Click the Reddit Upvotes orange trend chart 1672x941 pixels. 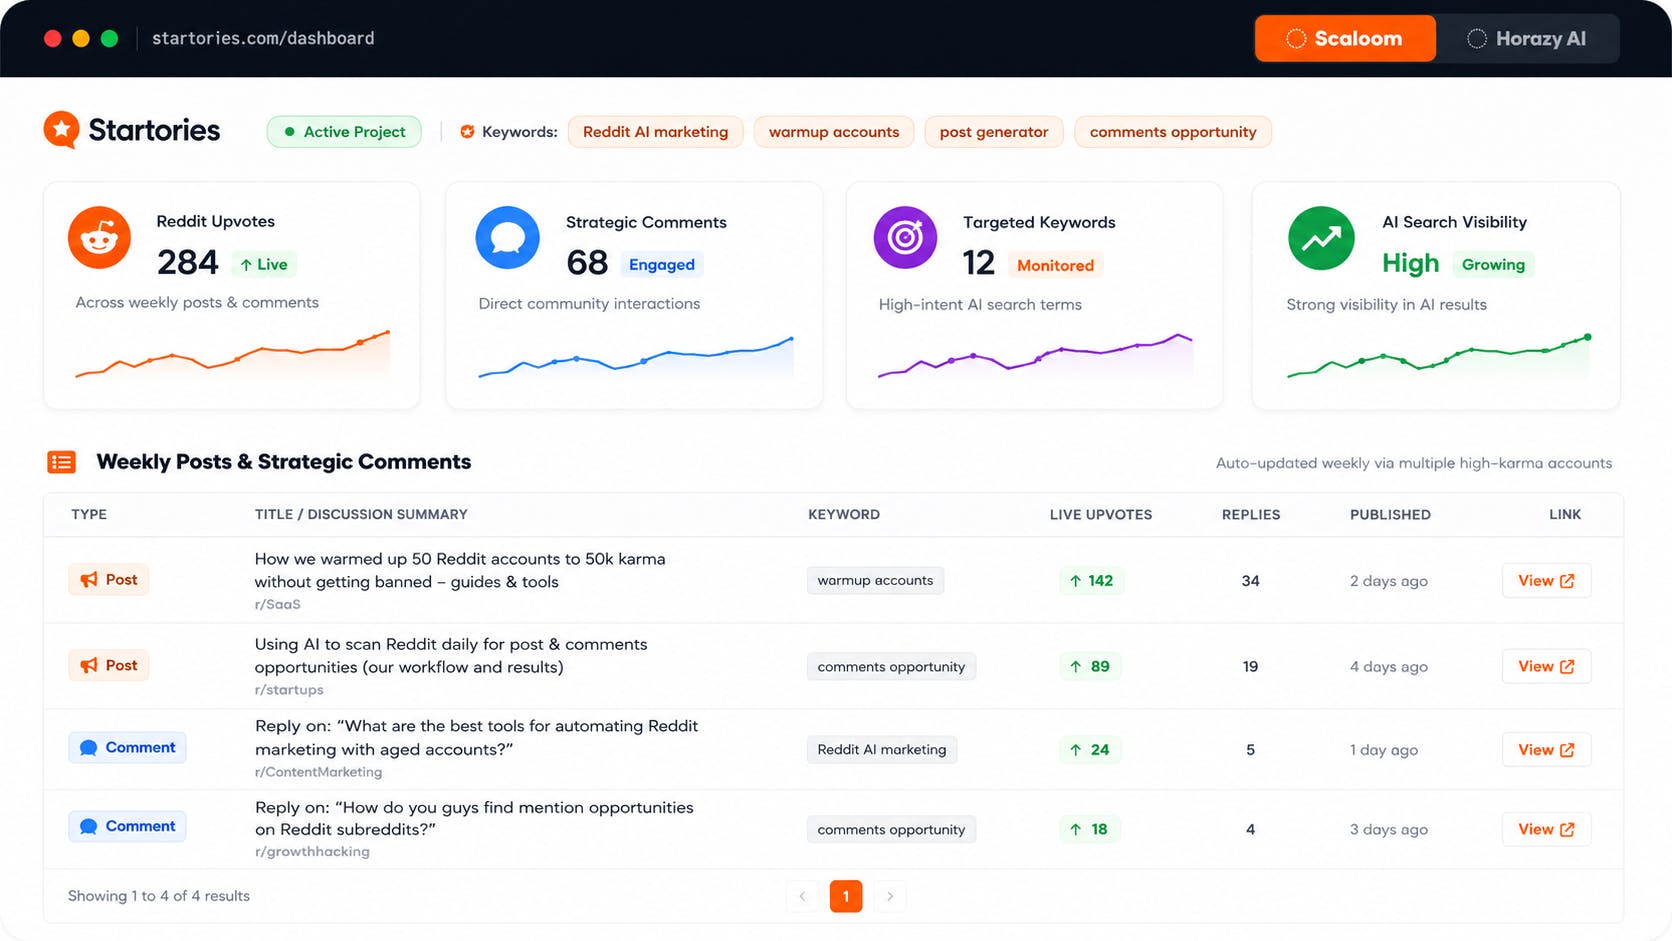(x=232, y=354)
